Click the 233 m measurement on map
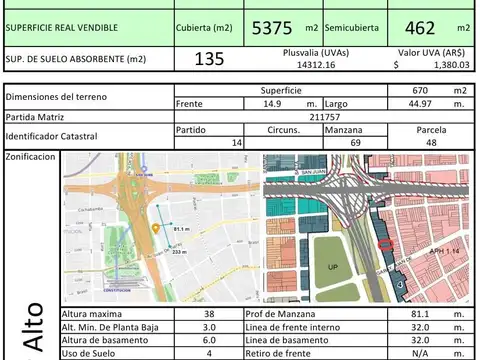Screen dimensions: 480x360 (179, 252)
